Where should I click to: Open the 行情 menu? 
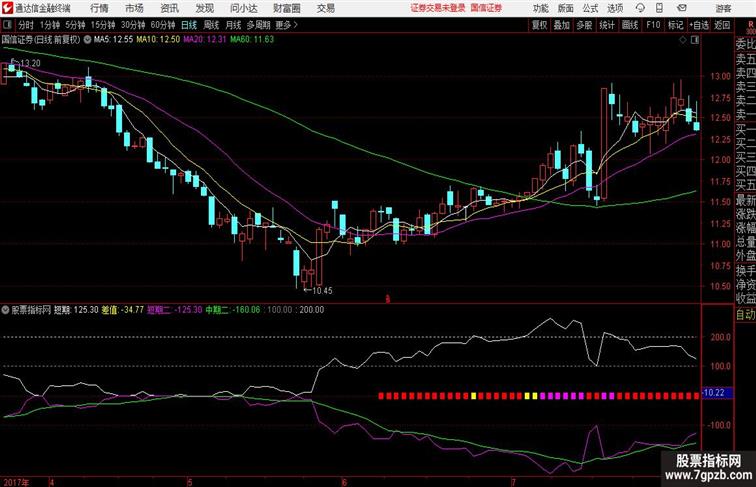[x=99, y=8]
